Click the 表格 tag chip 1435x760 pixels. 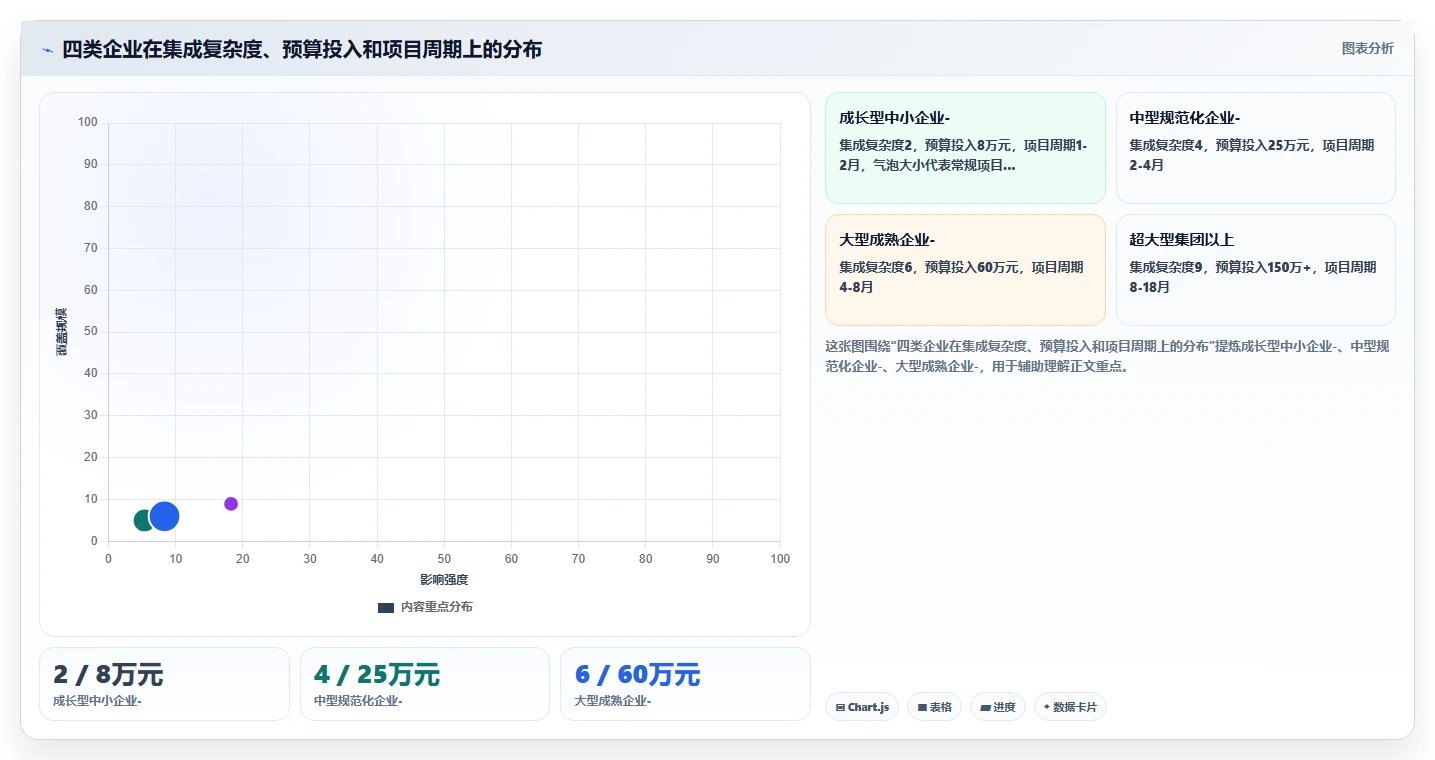point(934,707)
